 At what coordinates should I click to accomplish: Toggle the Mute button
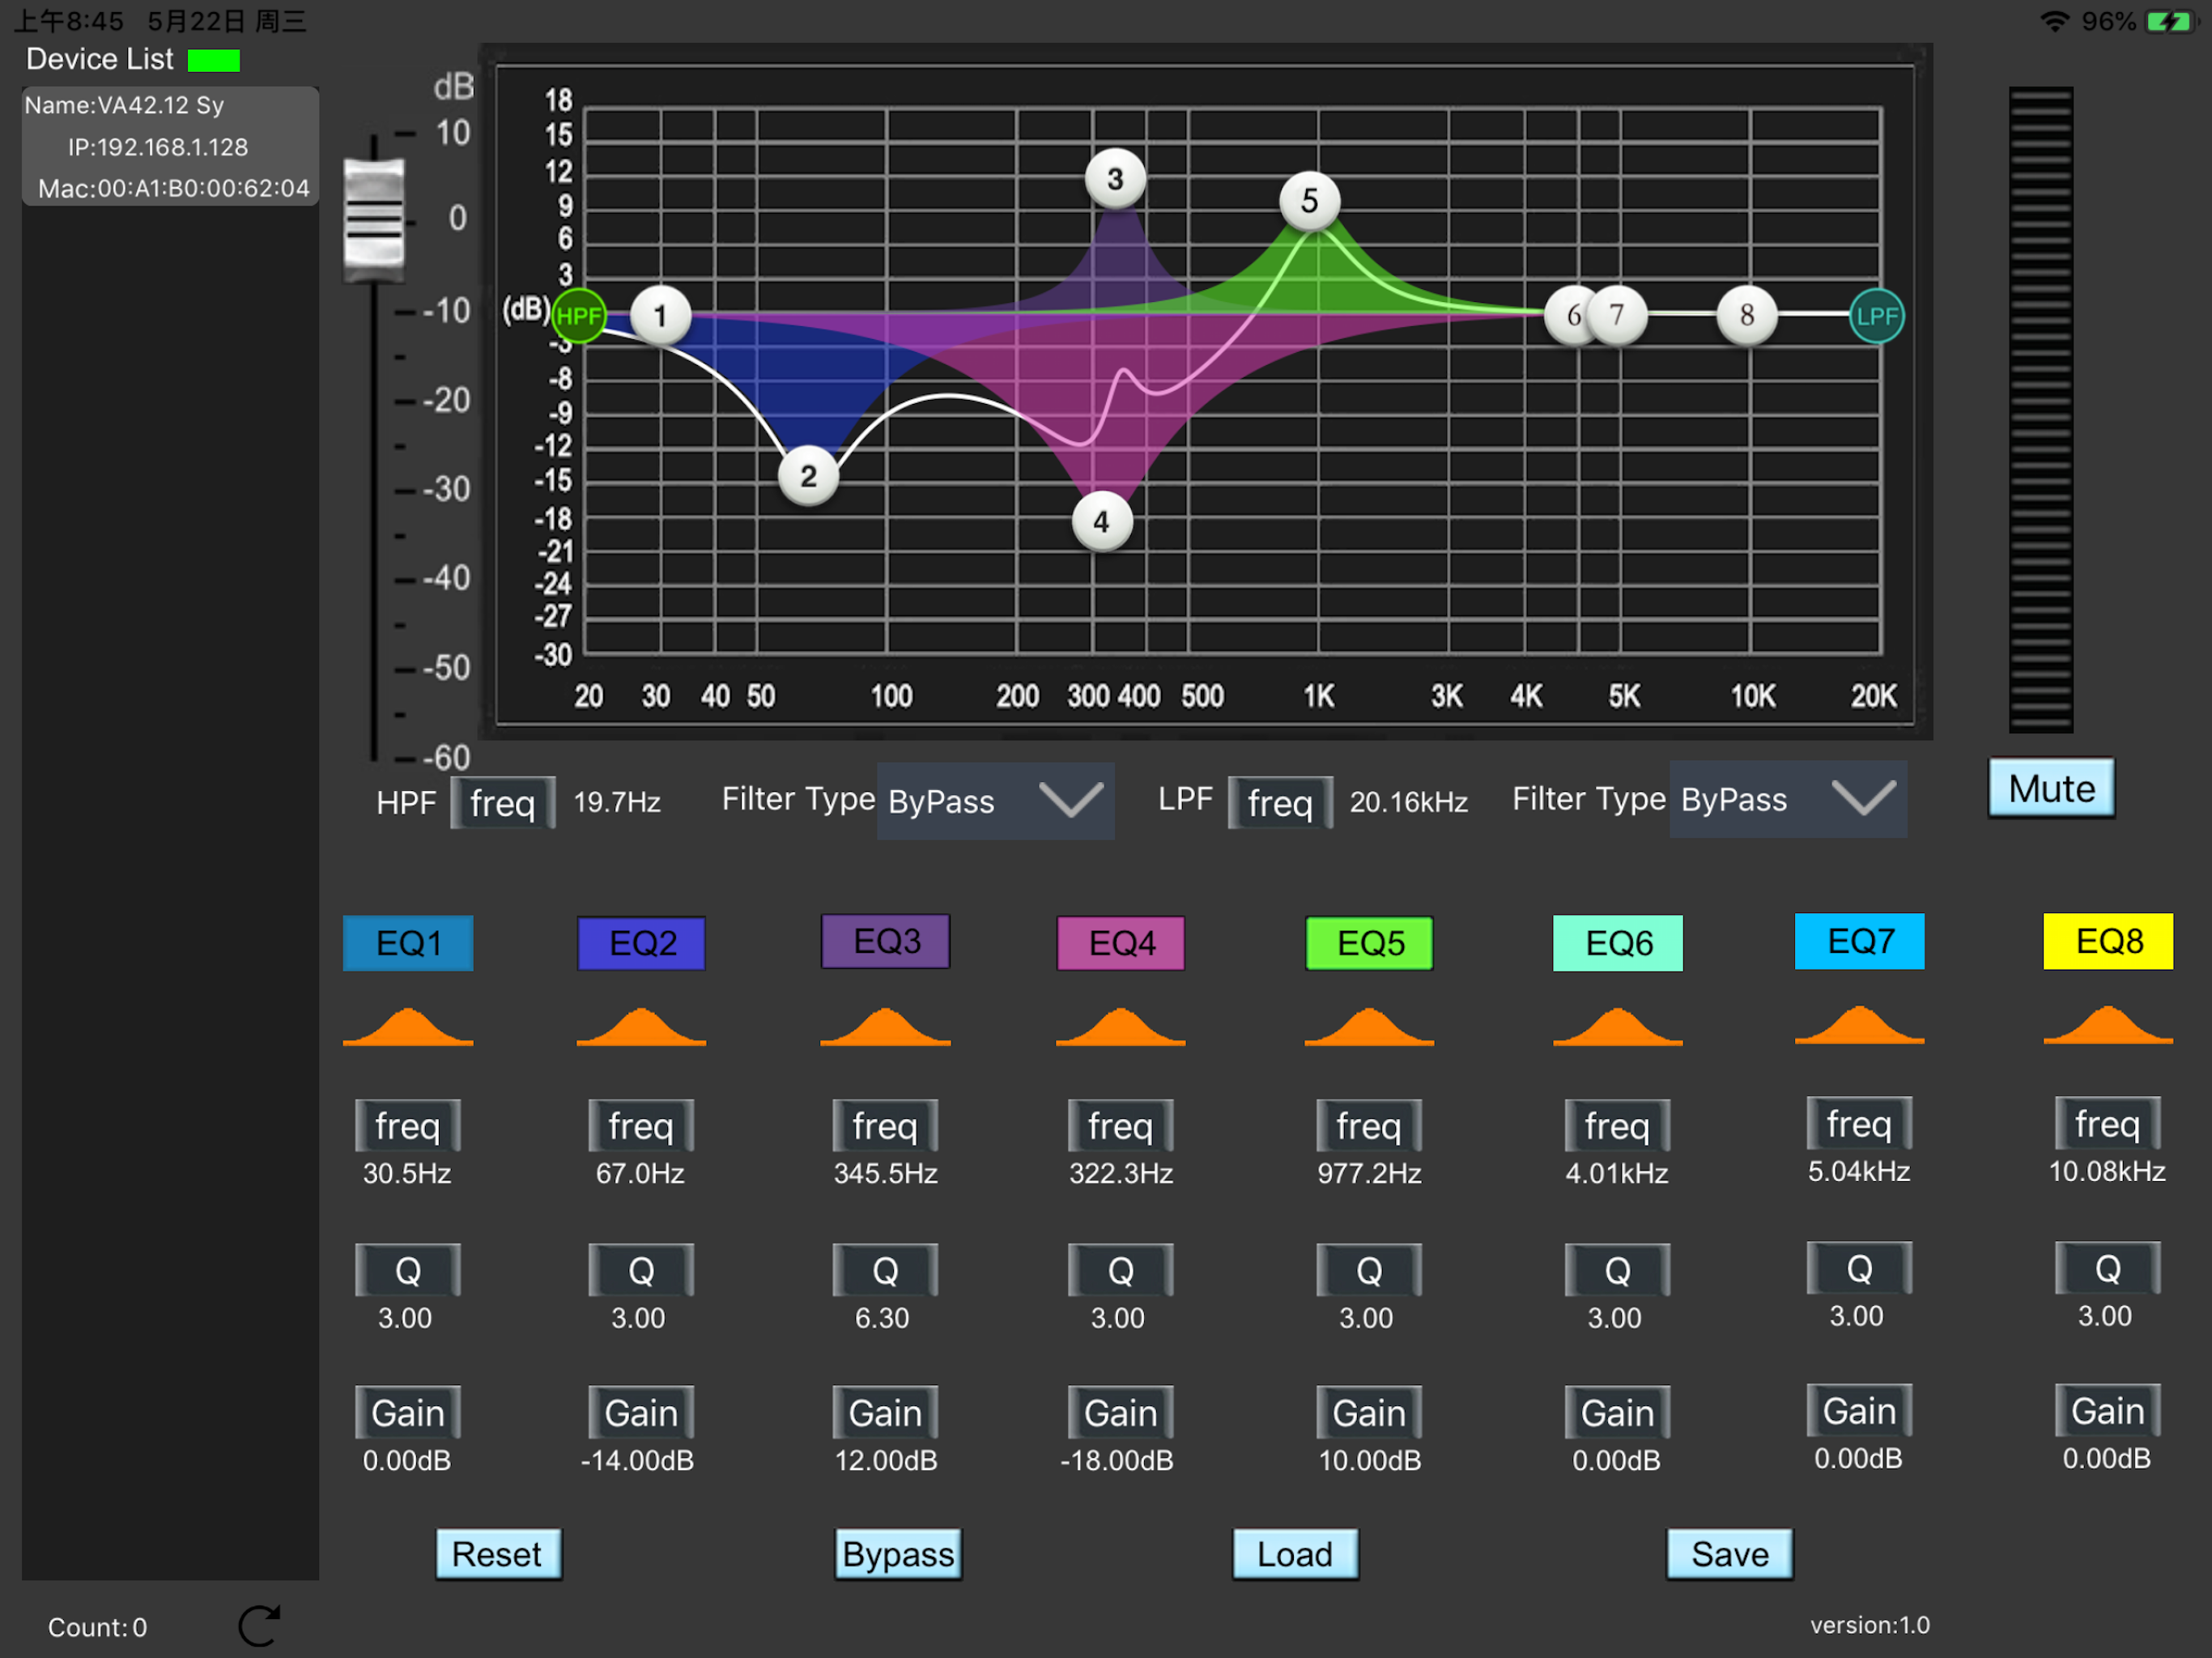coord(2050,788)
